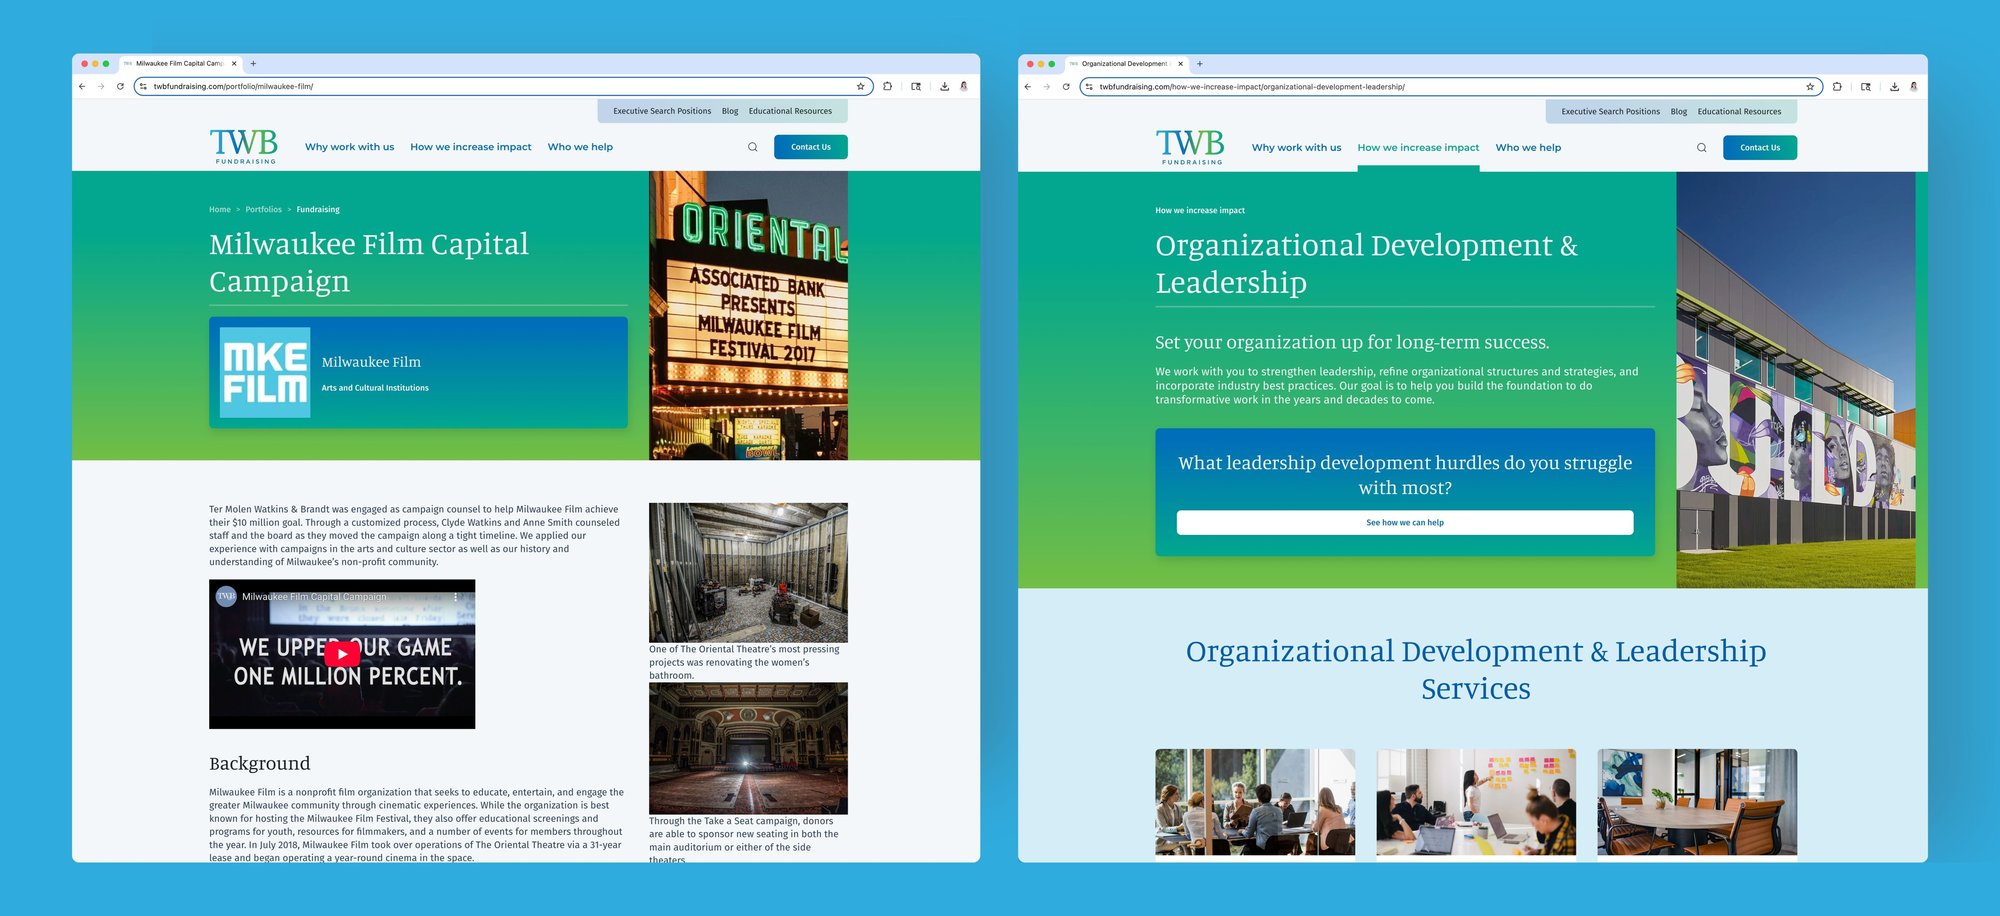
Task: Click 'See how we can help' button
Action: [x=1405, y=523]
